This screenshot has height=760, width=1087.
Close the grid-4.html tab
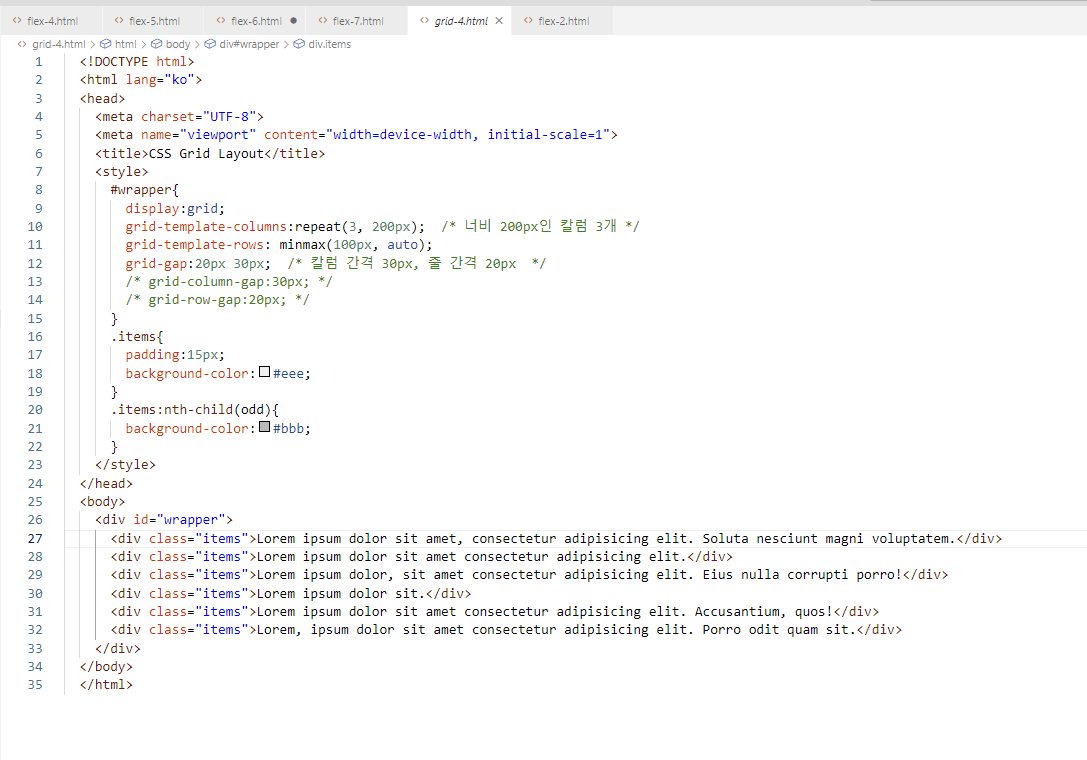point(499,21)
